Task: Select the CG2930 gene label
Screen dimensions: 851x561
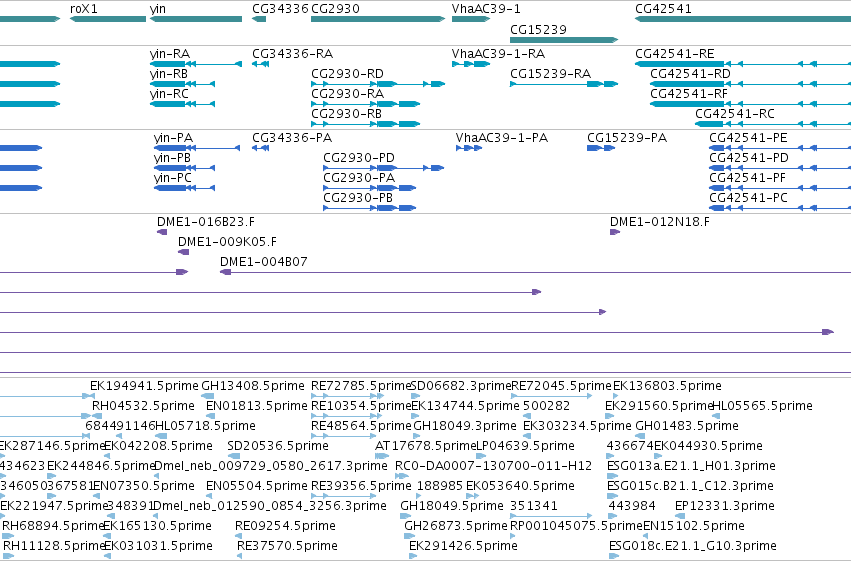Action: (335, 9)
